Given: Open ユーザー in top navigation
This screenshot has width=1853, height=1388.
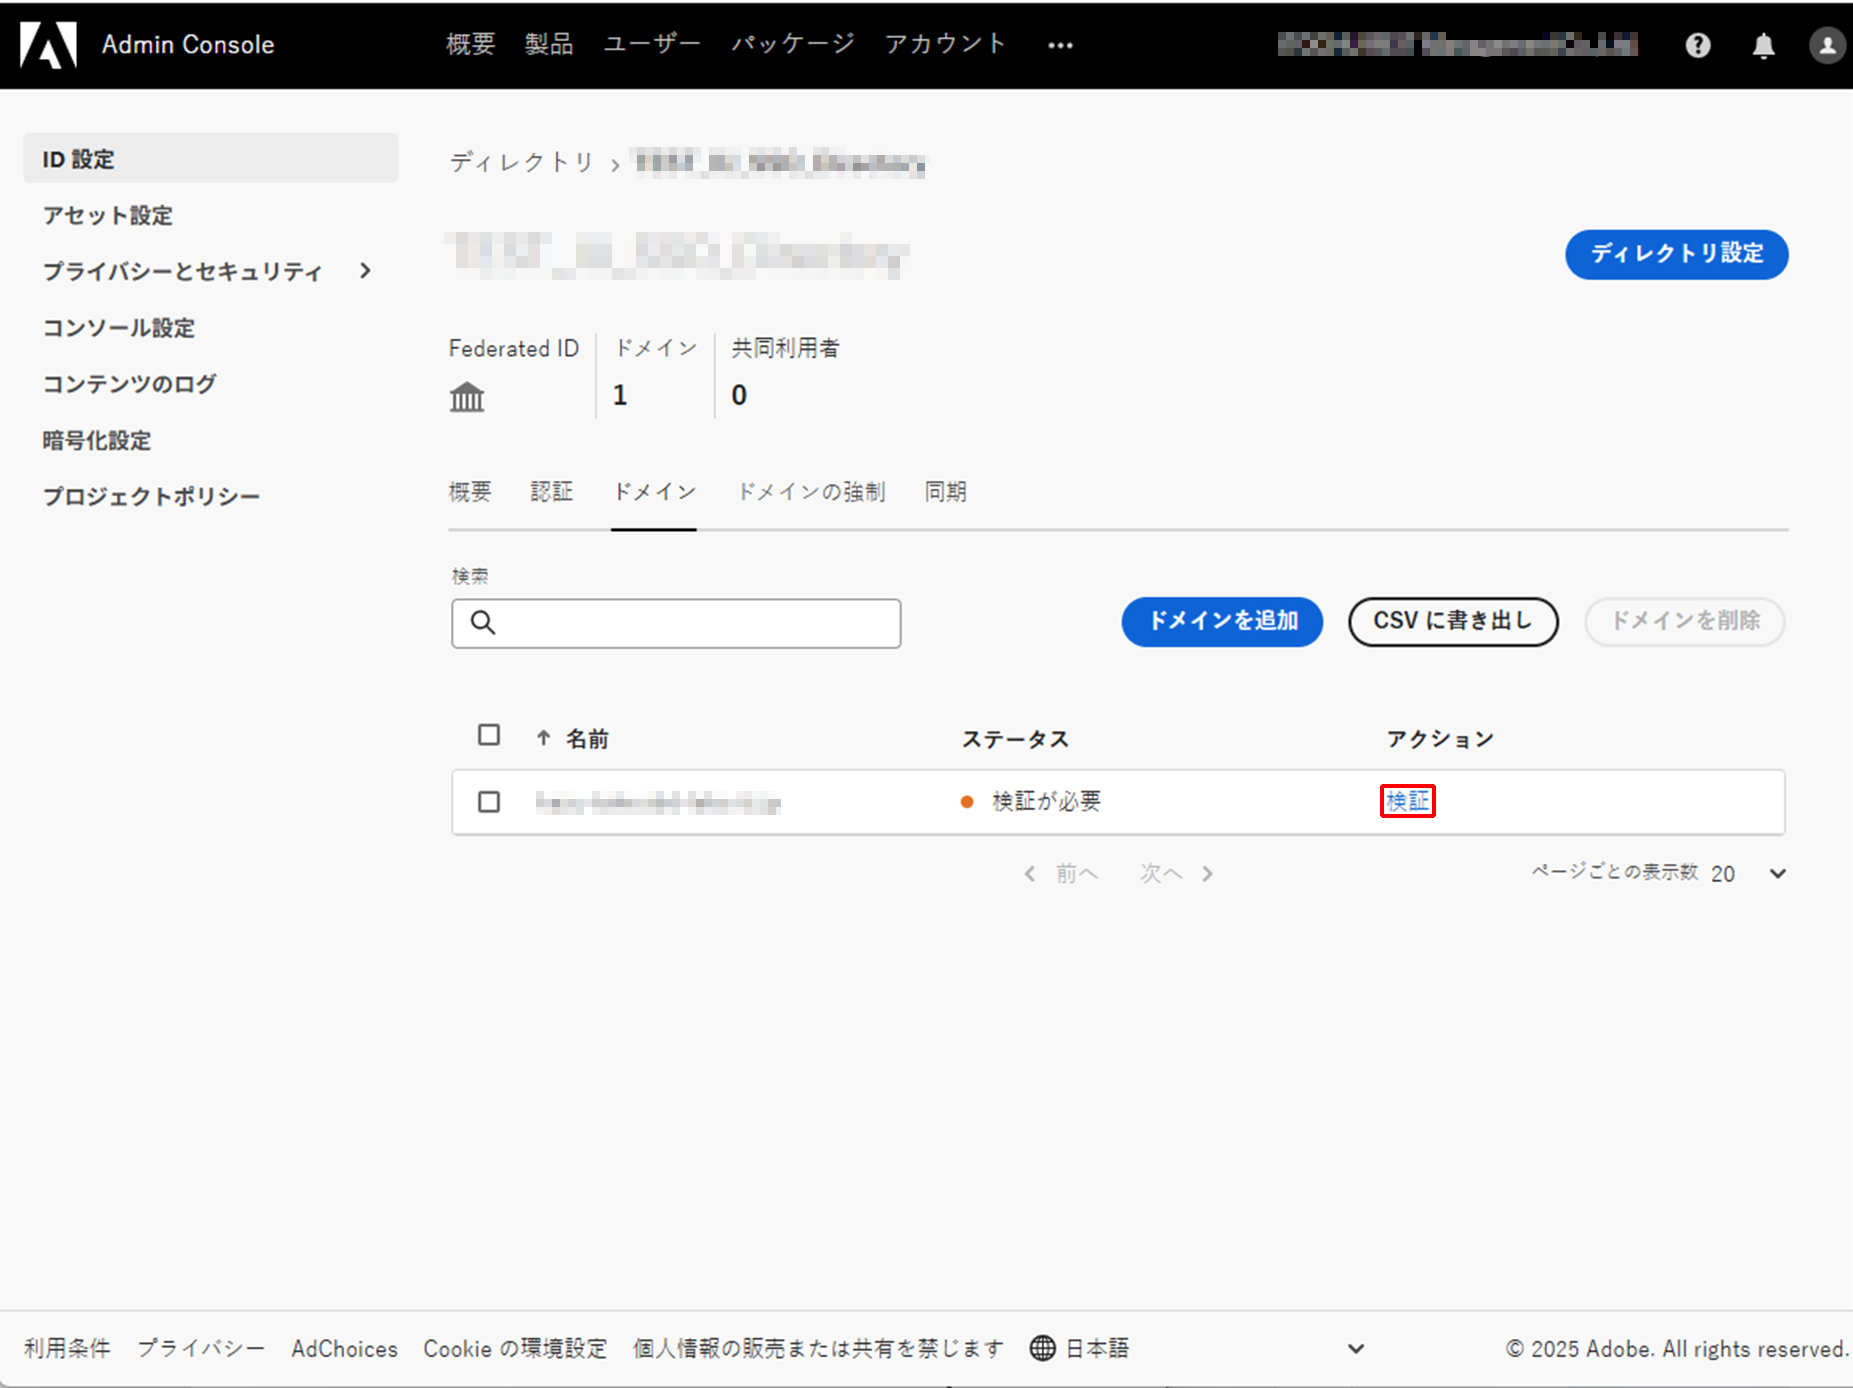Looking at the screenshot, I should (652, 44).
